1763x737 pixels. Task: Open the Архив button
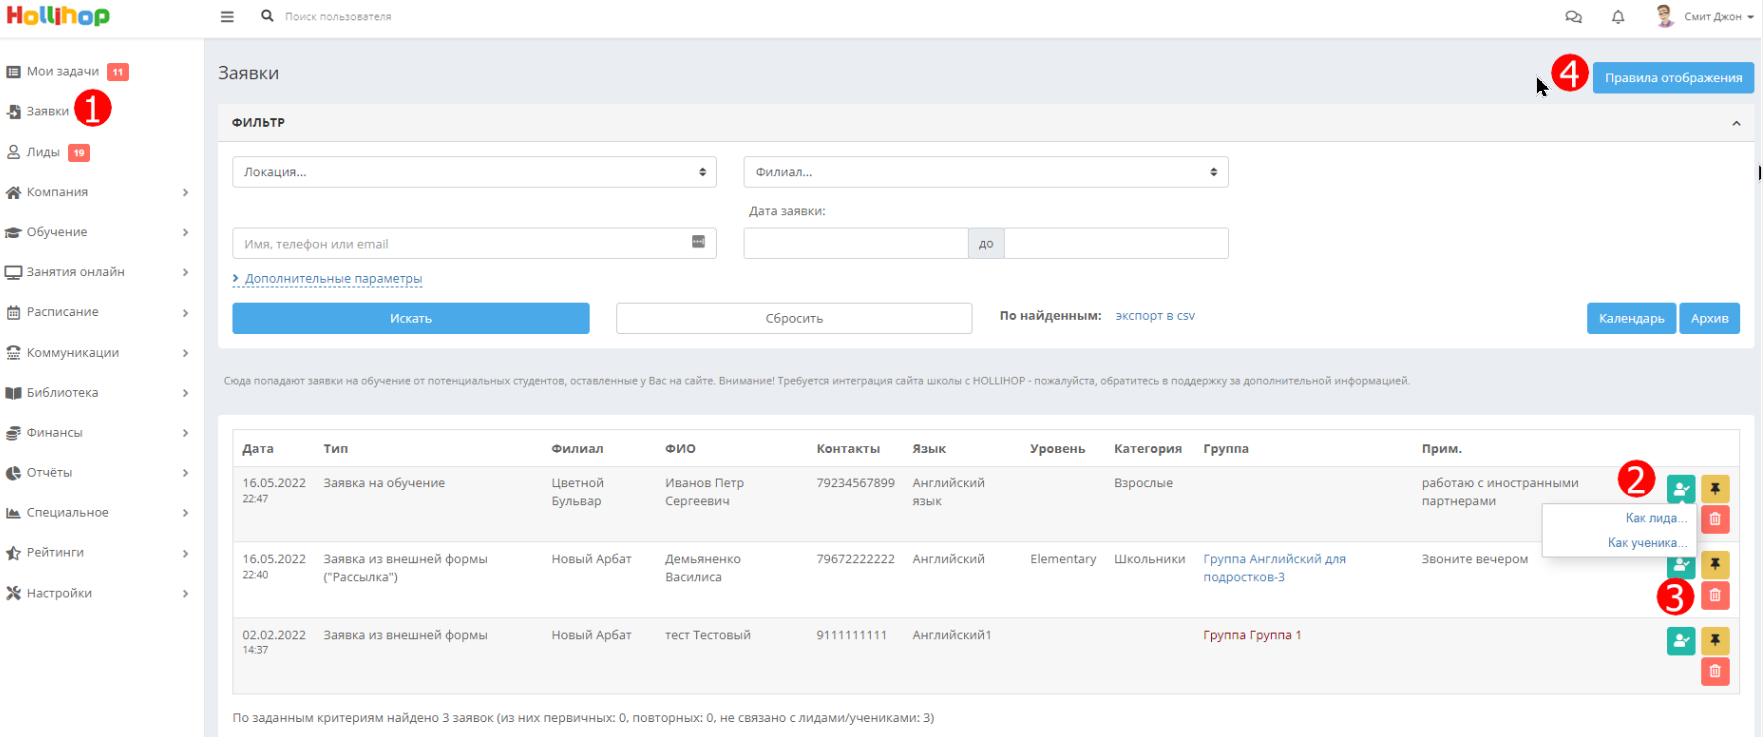click(1709, 318)
